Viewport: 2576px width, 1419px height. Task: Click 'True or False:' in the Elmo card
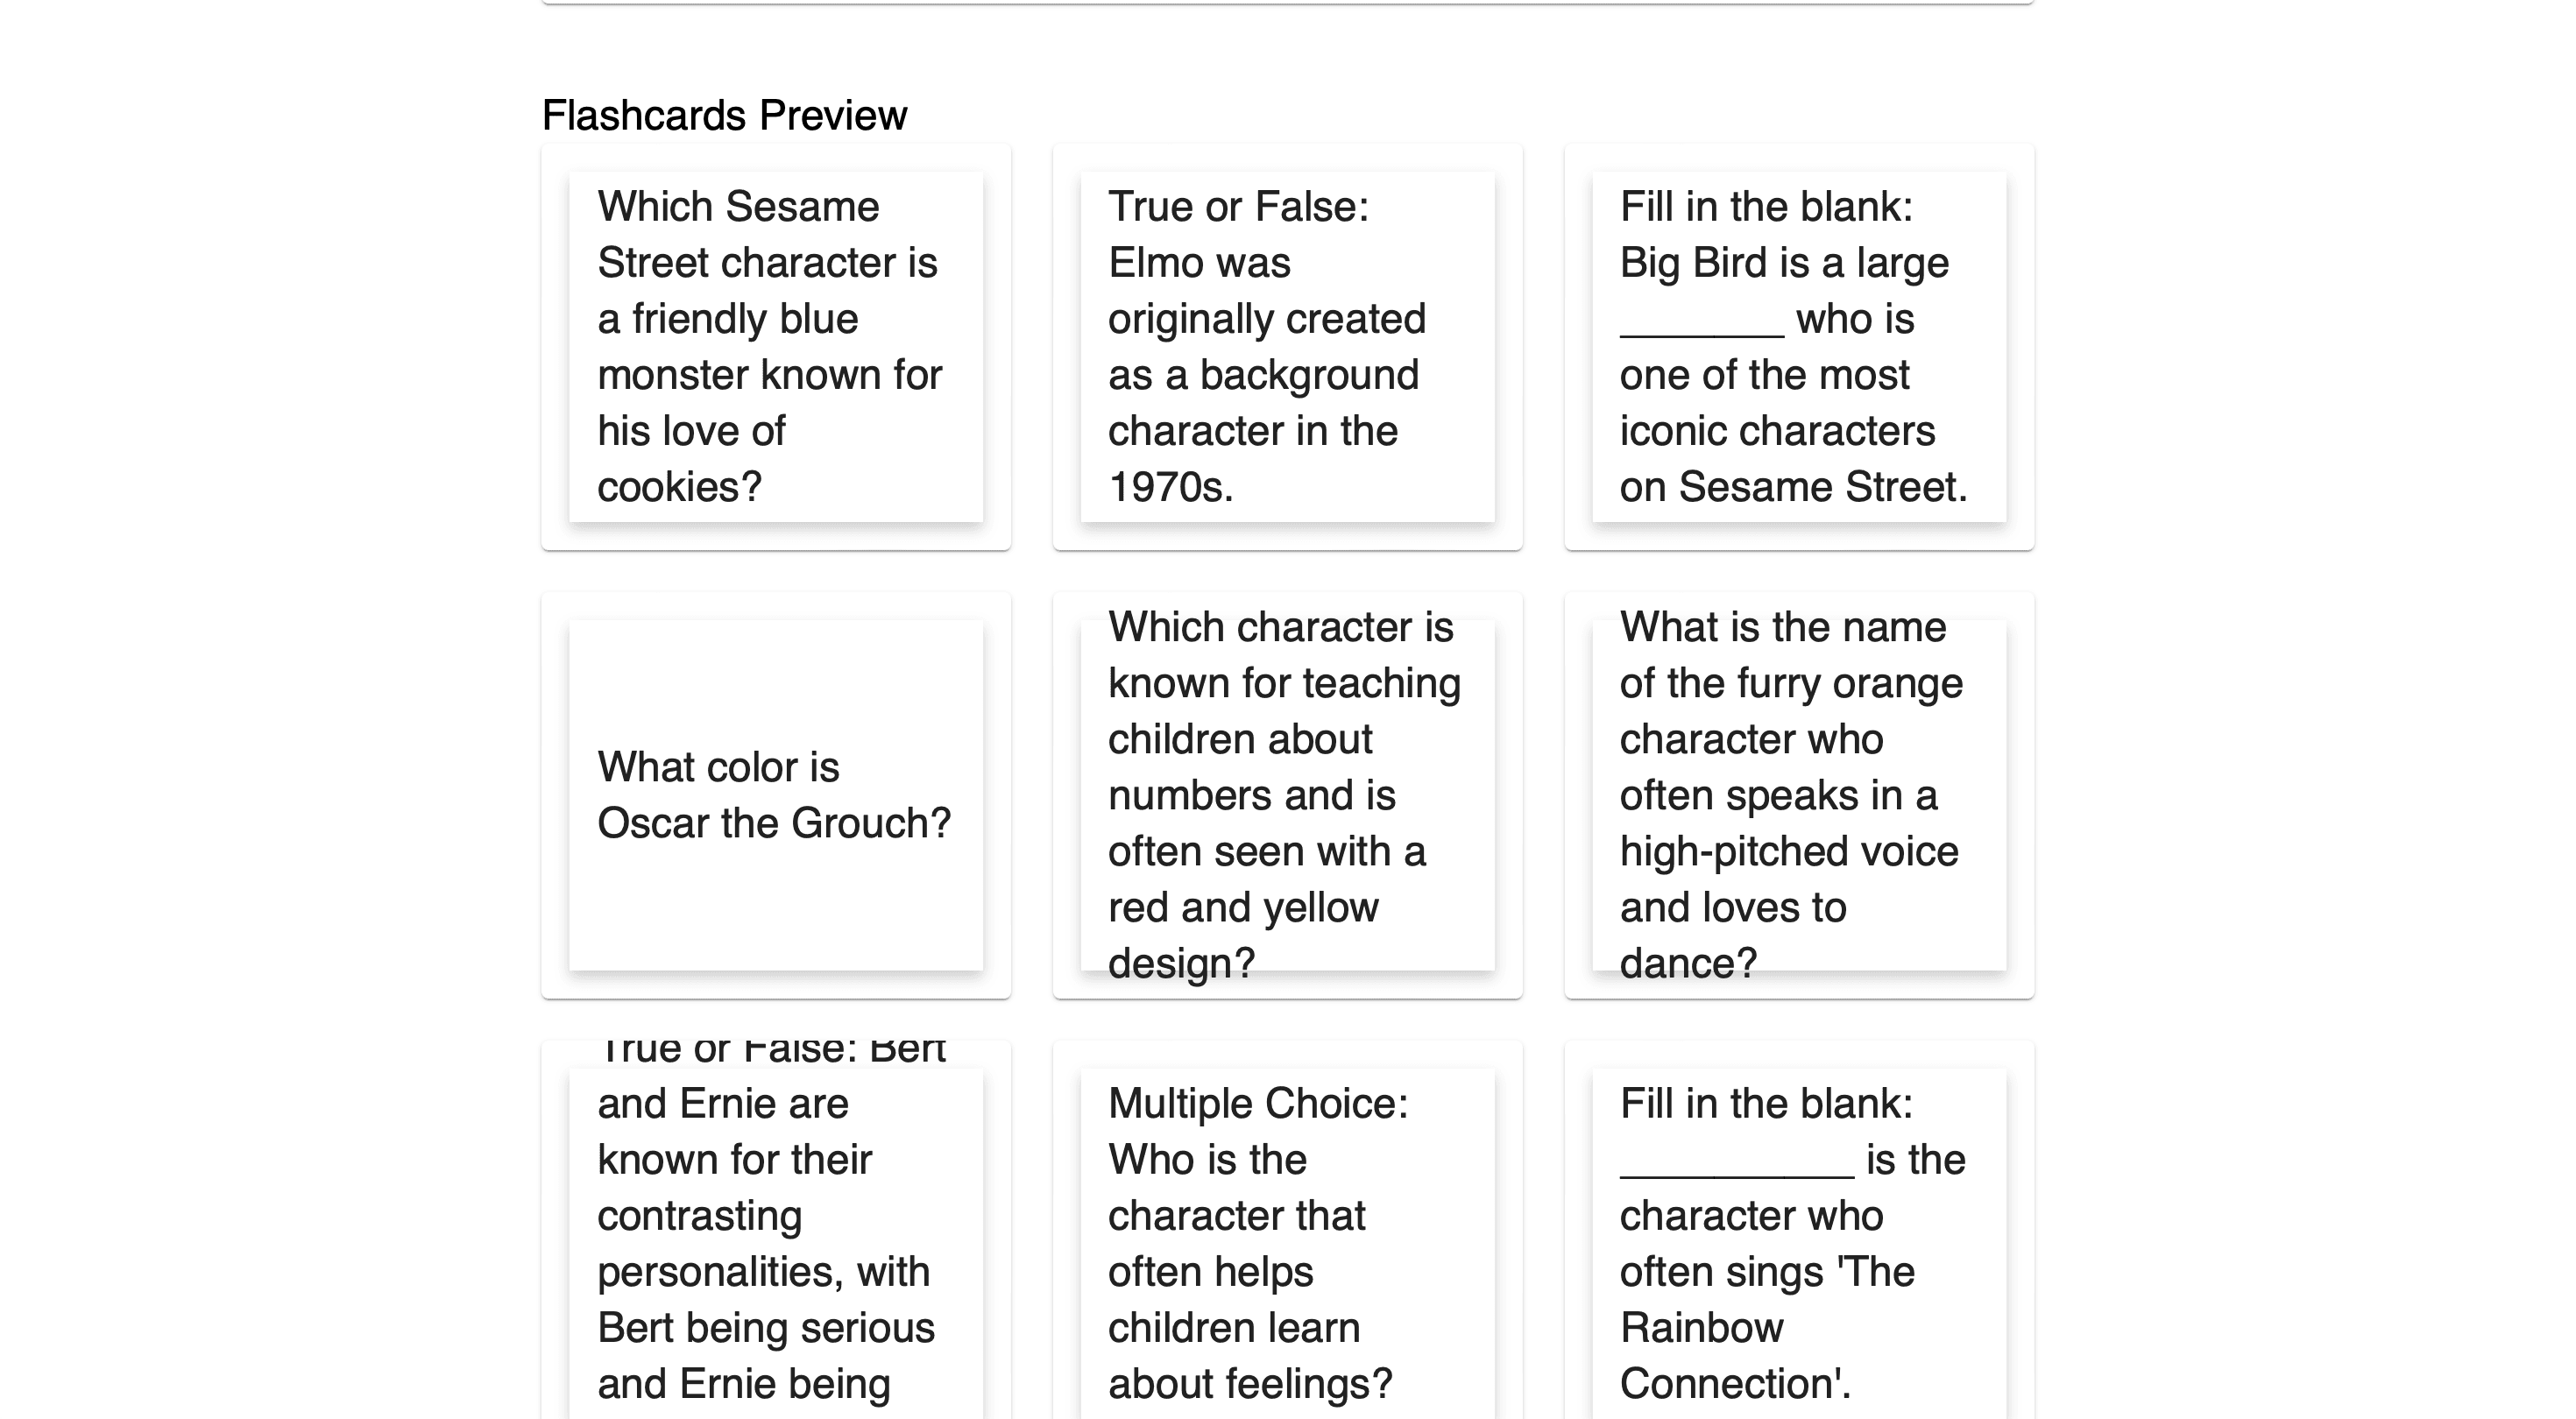(x=1238, y=207)
